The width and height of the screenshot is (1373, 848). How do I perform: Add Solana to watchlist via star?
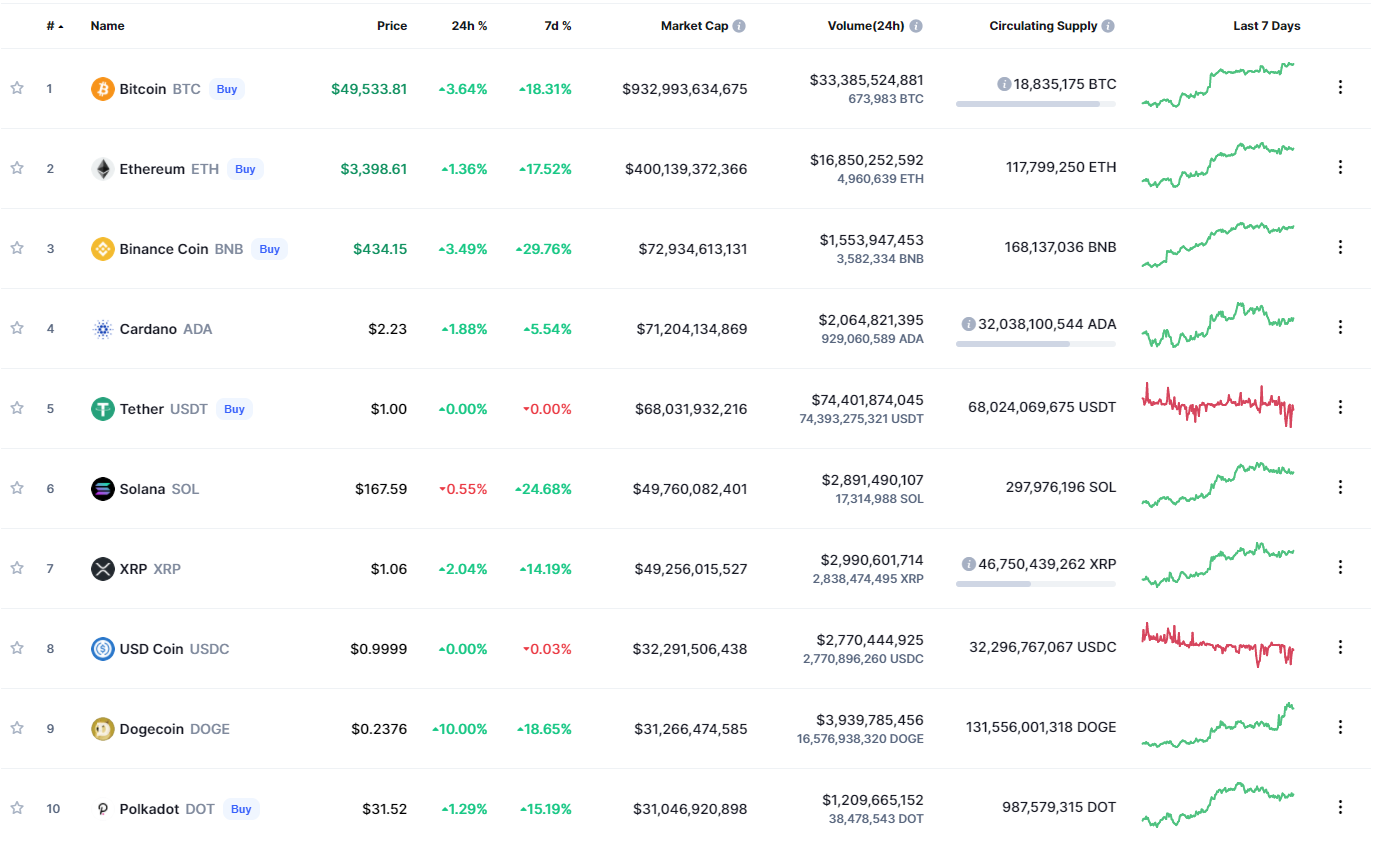coord(17,488)
